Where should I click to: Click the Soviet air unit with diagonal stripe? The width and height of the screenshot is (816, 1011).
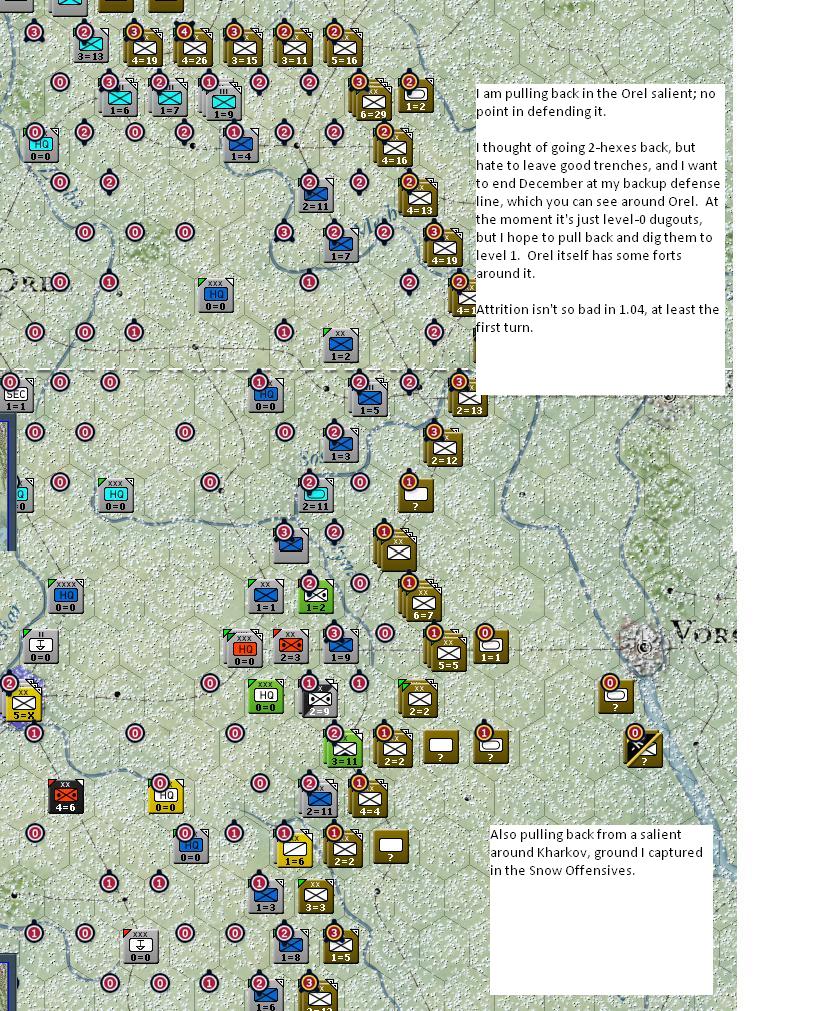tap(643, 748)
